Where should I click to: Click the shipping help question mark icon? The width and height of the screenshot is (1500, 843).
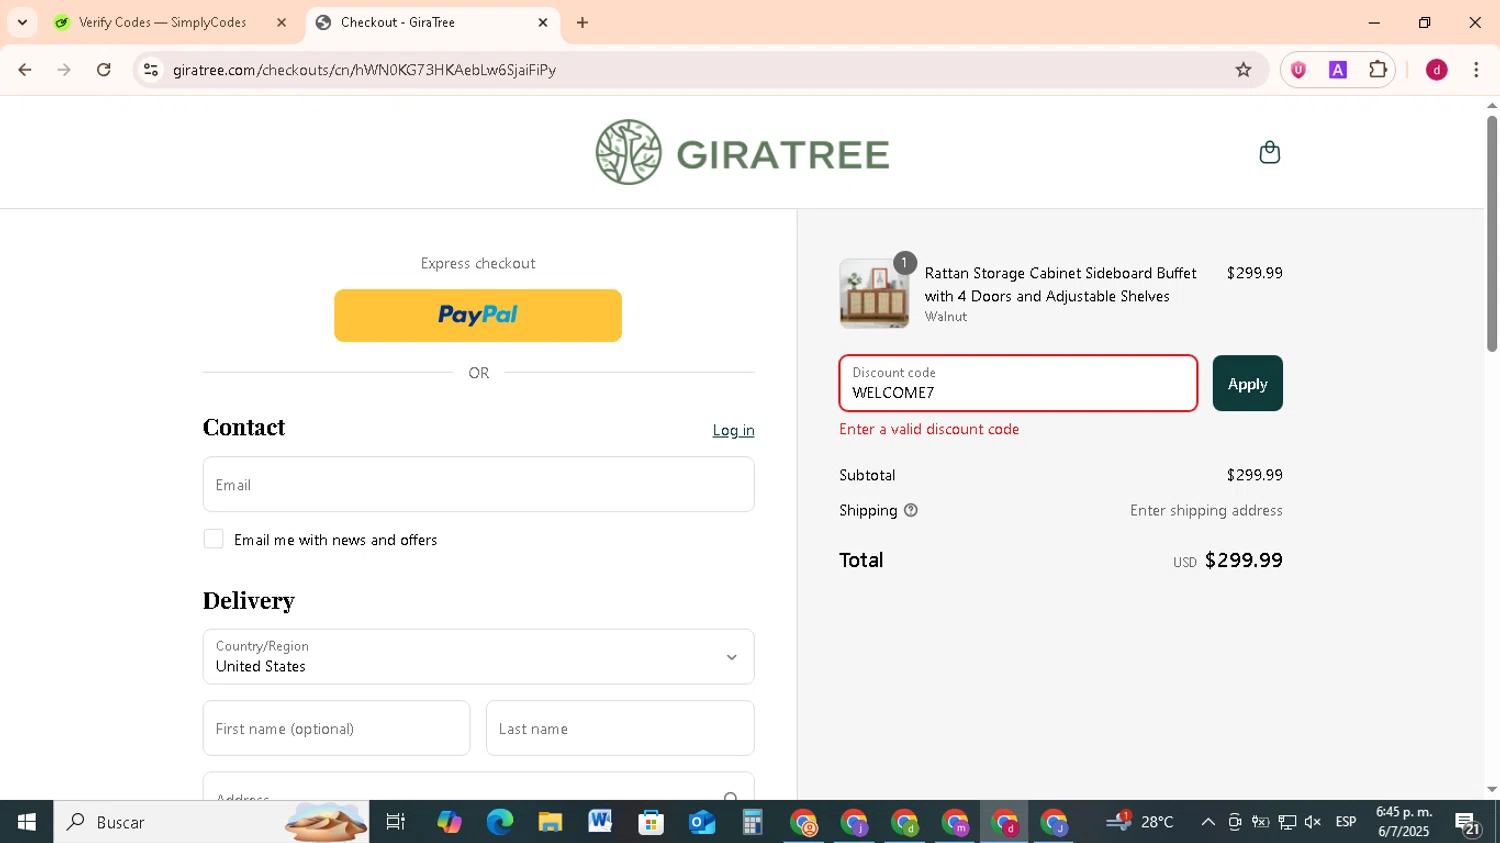(910, 510)
